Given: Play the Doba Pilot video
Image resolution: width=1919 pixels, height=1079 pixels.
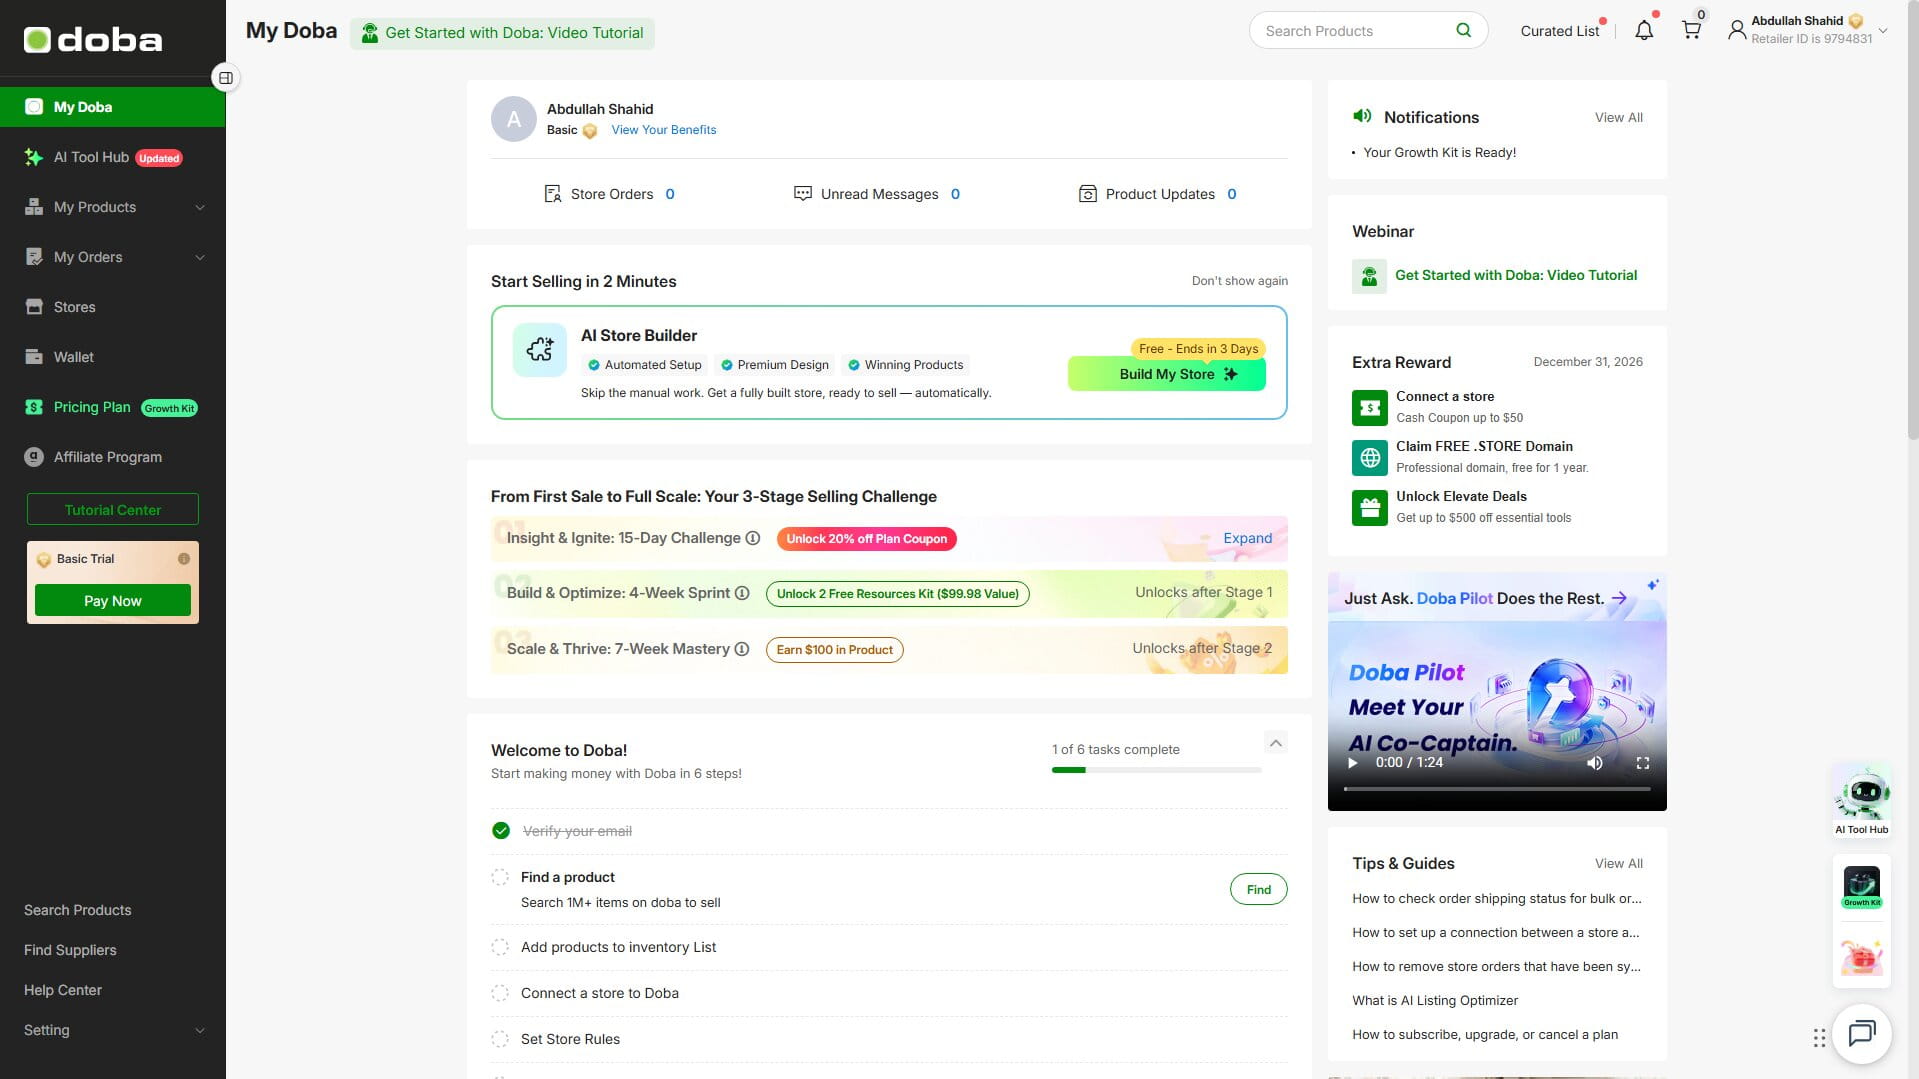Looking at the screenshot, I should 1353,763.
